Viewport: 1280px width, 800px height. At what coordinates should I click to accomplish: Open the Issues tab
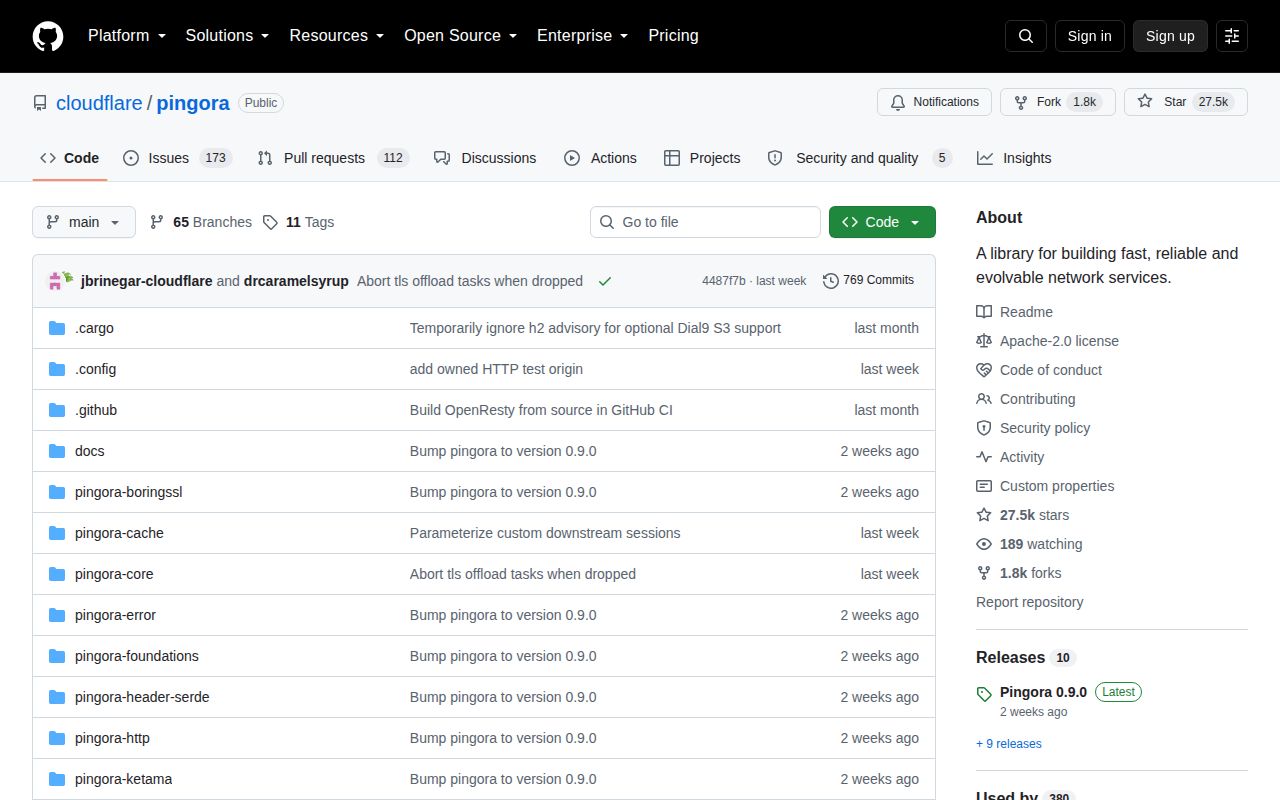(178, 158)
